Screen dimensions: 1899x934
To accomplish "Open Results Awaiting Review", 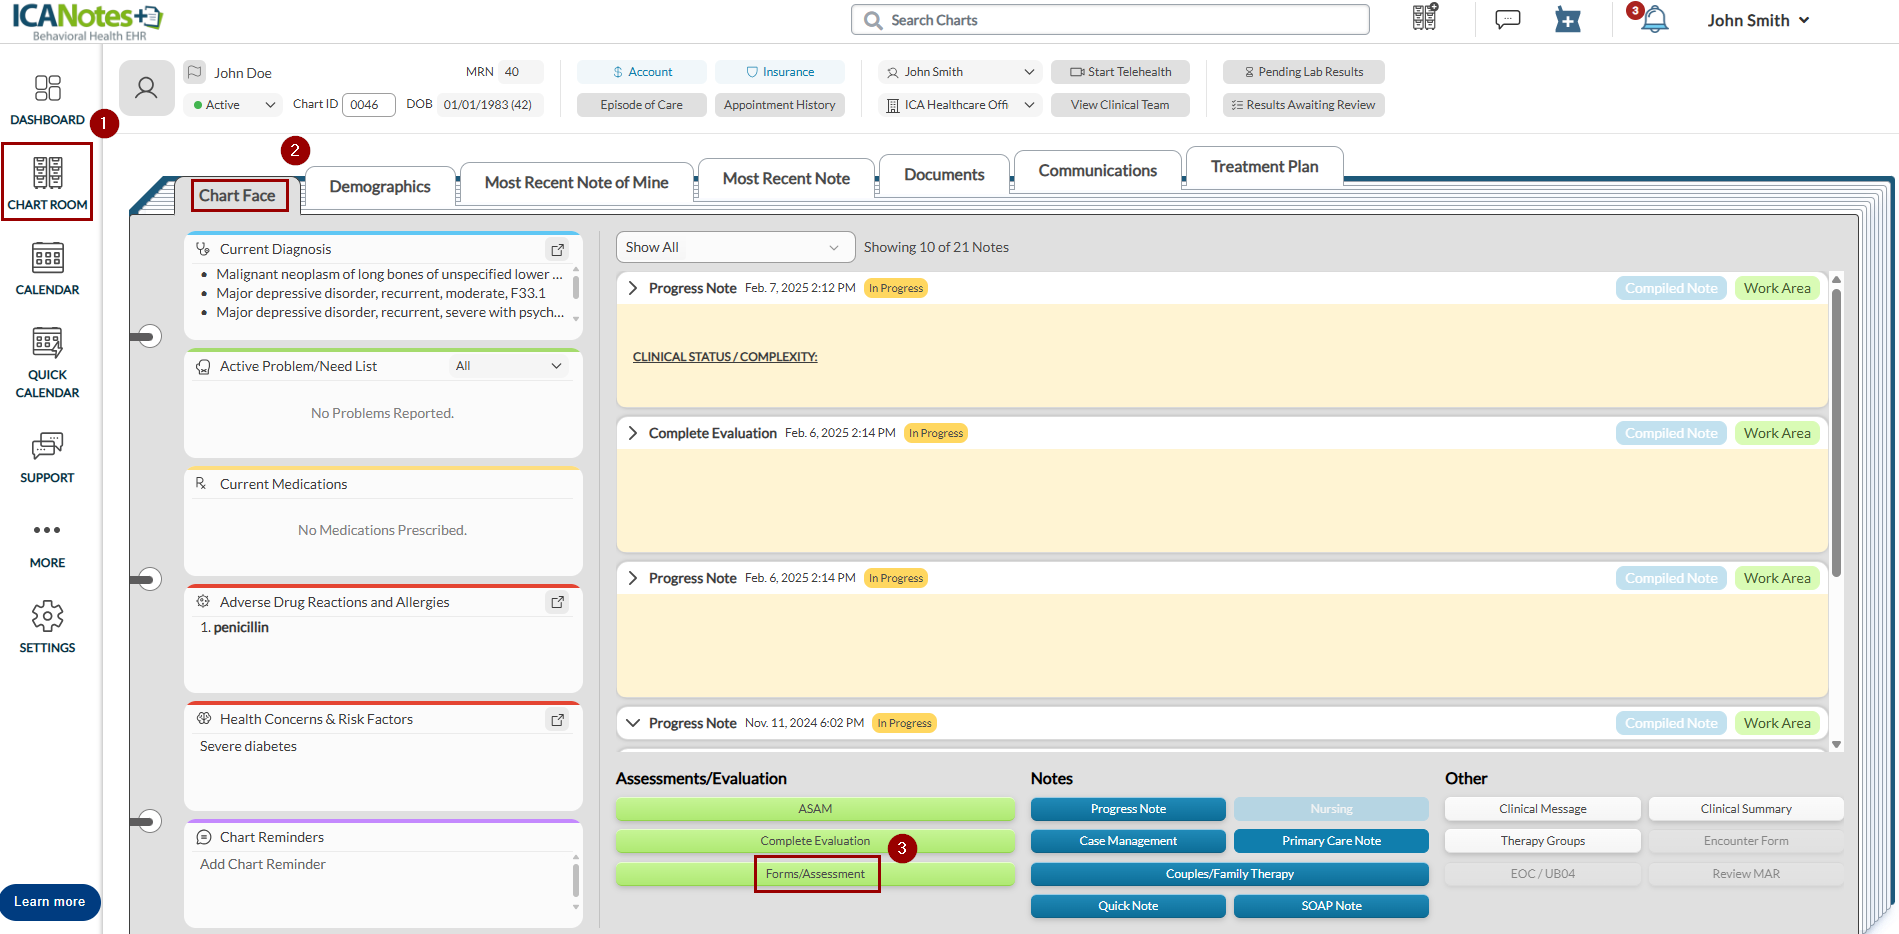I will click(x=1304, y=105).
